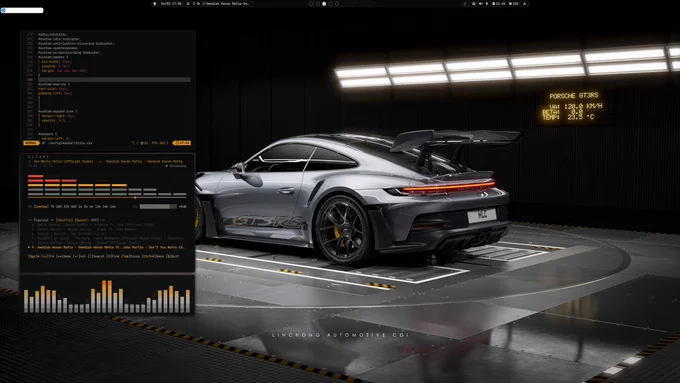This screenshot has width=680, height=383.
Task: Switch to the first workspace dot
Action: pyautogui.click(x=311, y=3)
